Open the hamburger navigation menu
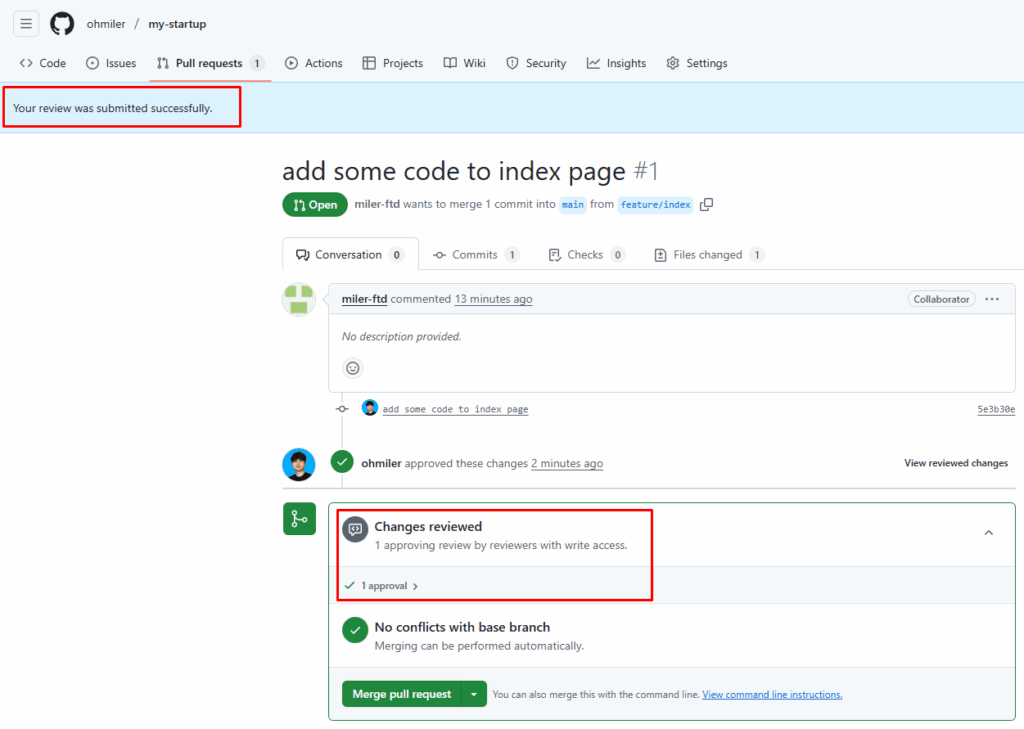 pos(26,24)
